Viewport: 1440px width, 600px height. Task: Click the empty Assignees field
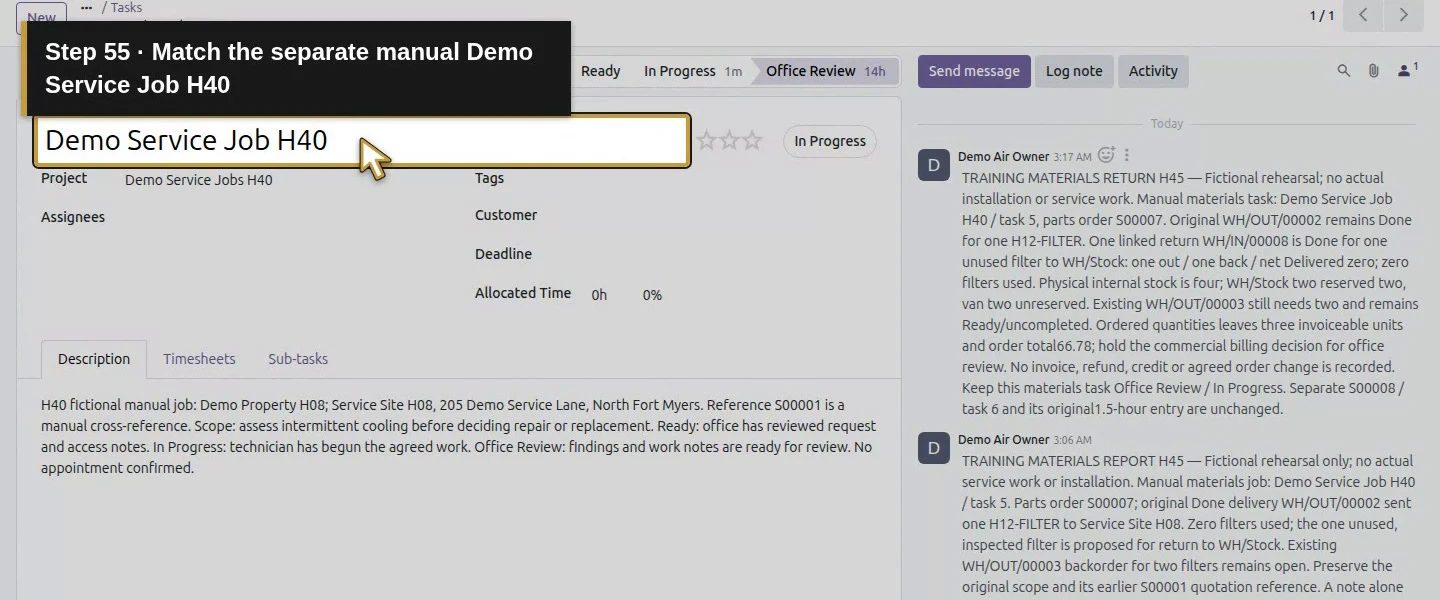click(285, 218)
